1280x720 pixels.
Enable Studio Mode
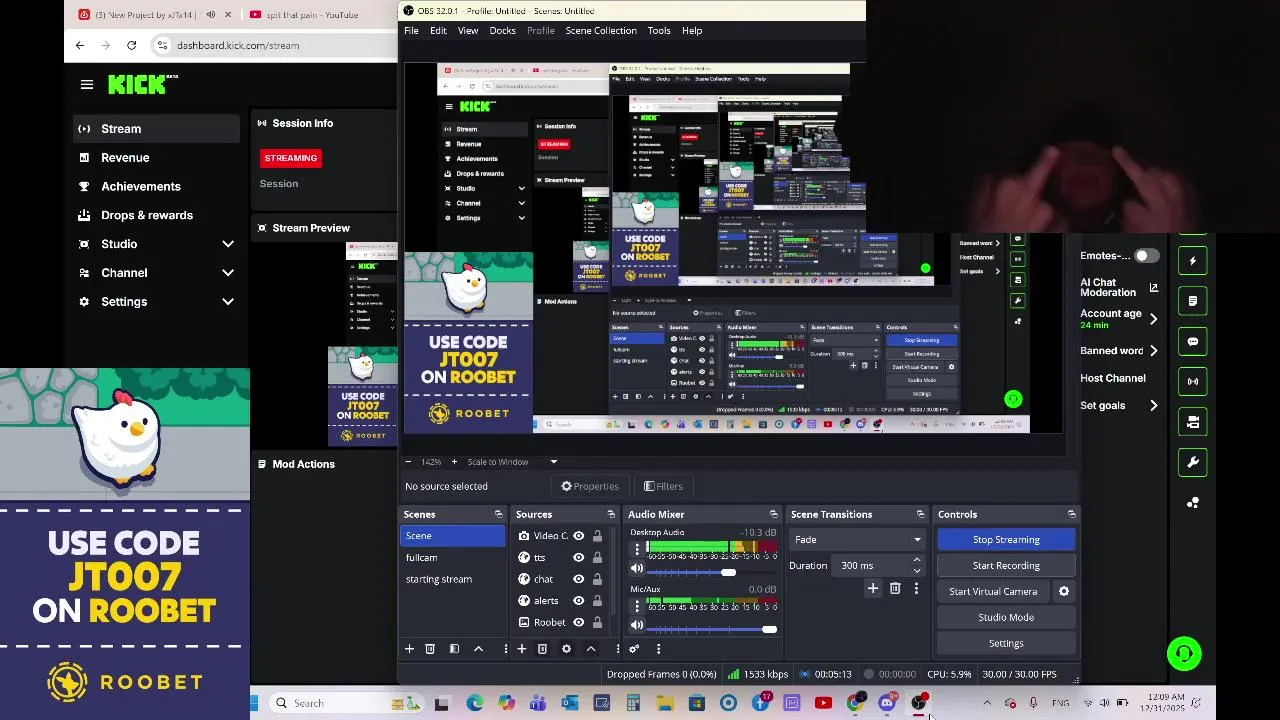[1006, 618]
